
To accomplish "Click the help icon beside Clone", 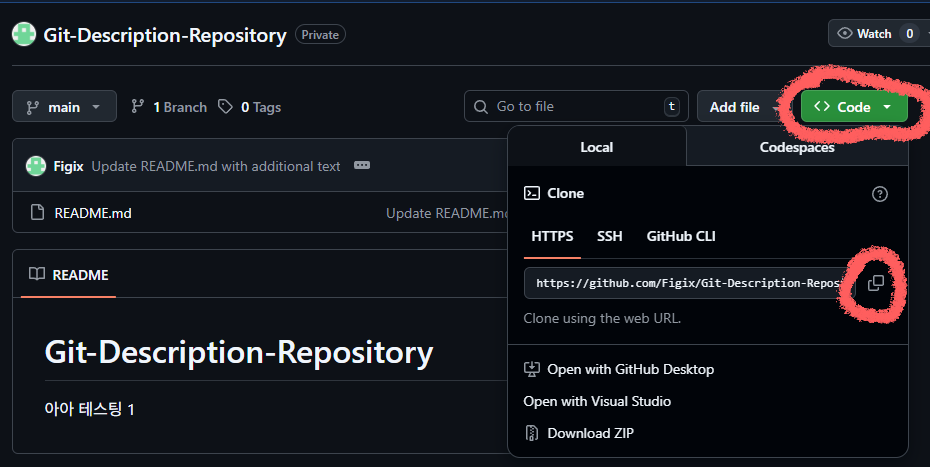I will tap(879, 194).
